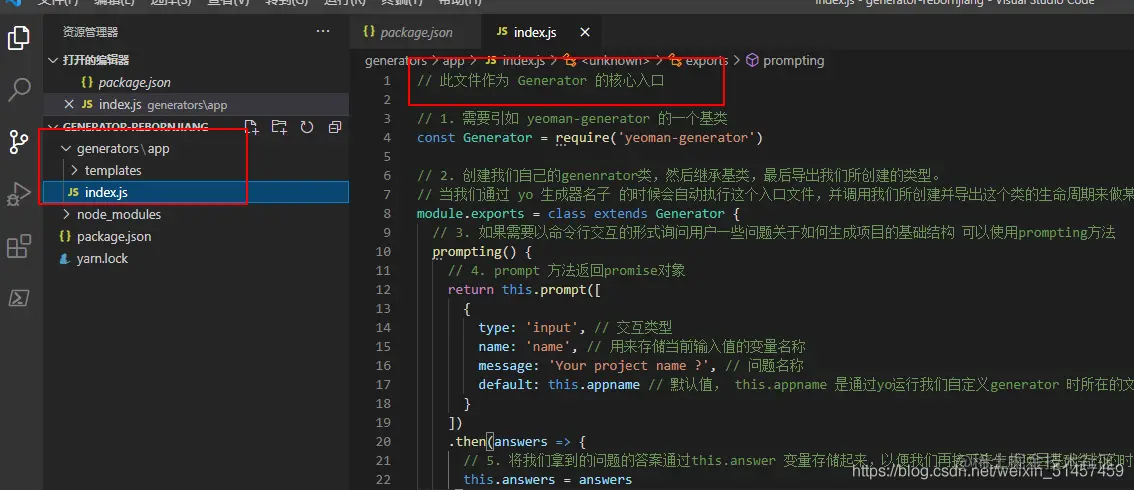Screen dimensions: 1134x490
Task: Click the app breadcrumb segment
Action: [453, 61]
